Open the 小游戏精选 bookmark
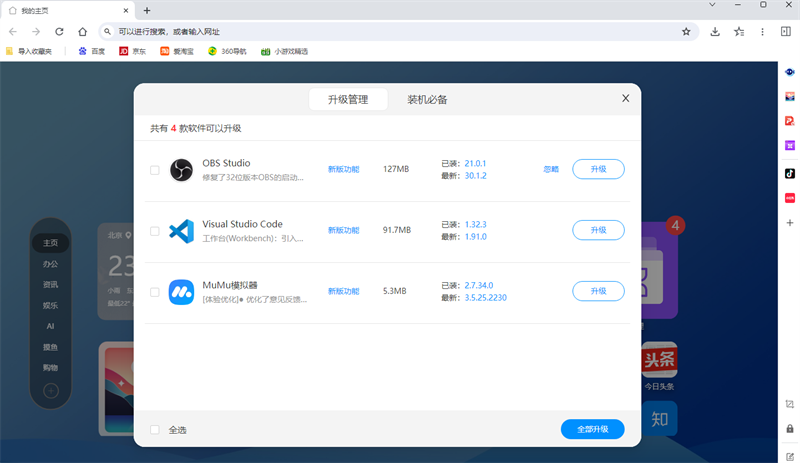This screenshot has height=463, width=800. pos(284,51)
